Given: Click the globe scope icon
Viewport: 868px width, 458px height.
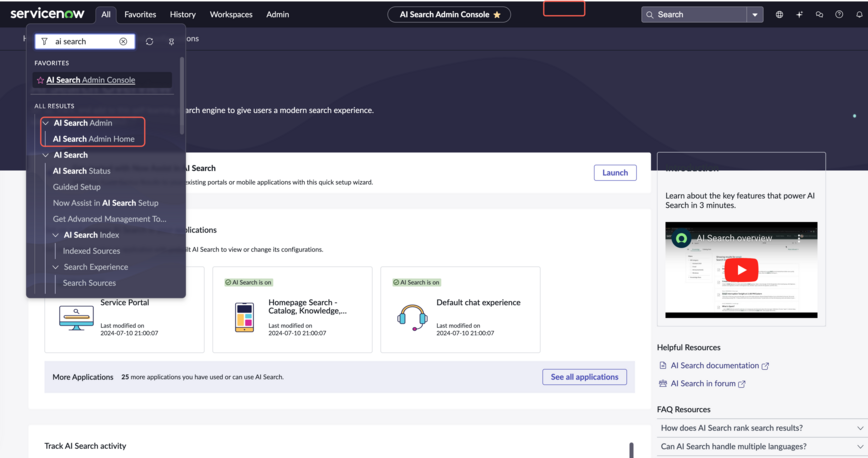Looking at the screenshot, I should (779, 15).
